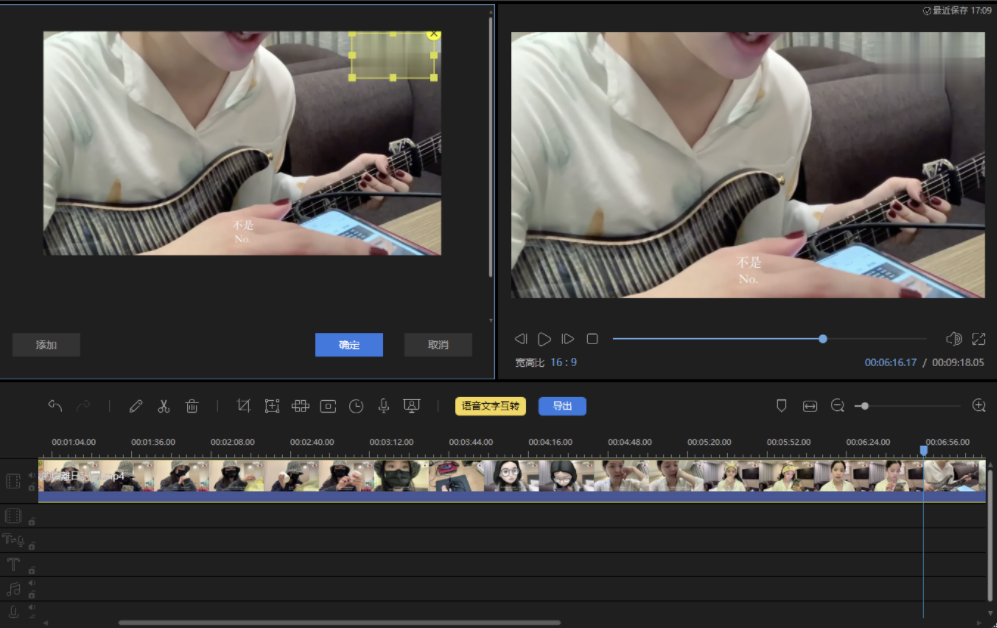Mute the main video track
The width and height of the screenshot is (997, 628).
pyautogui.click(x=31, y=475)
